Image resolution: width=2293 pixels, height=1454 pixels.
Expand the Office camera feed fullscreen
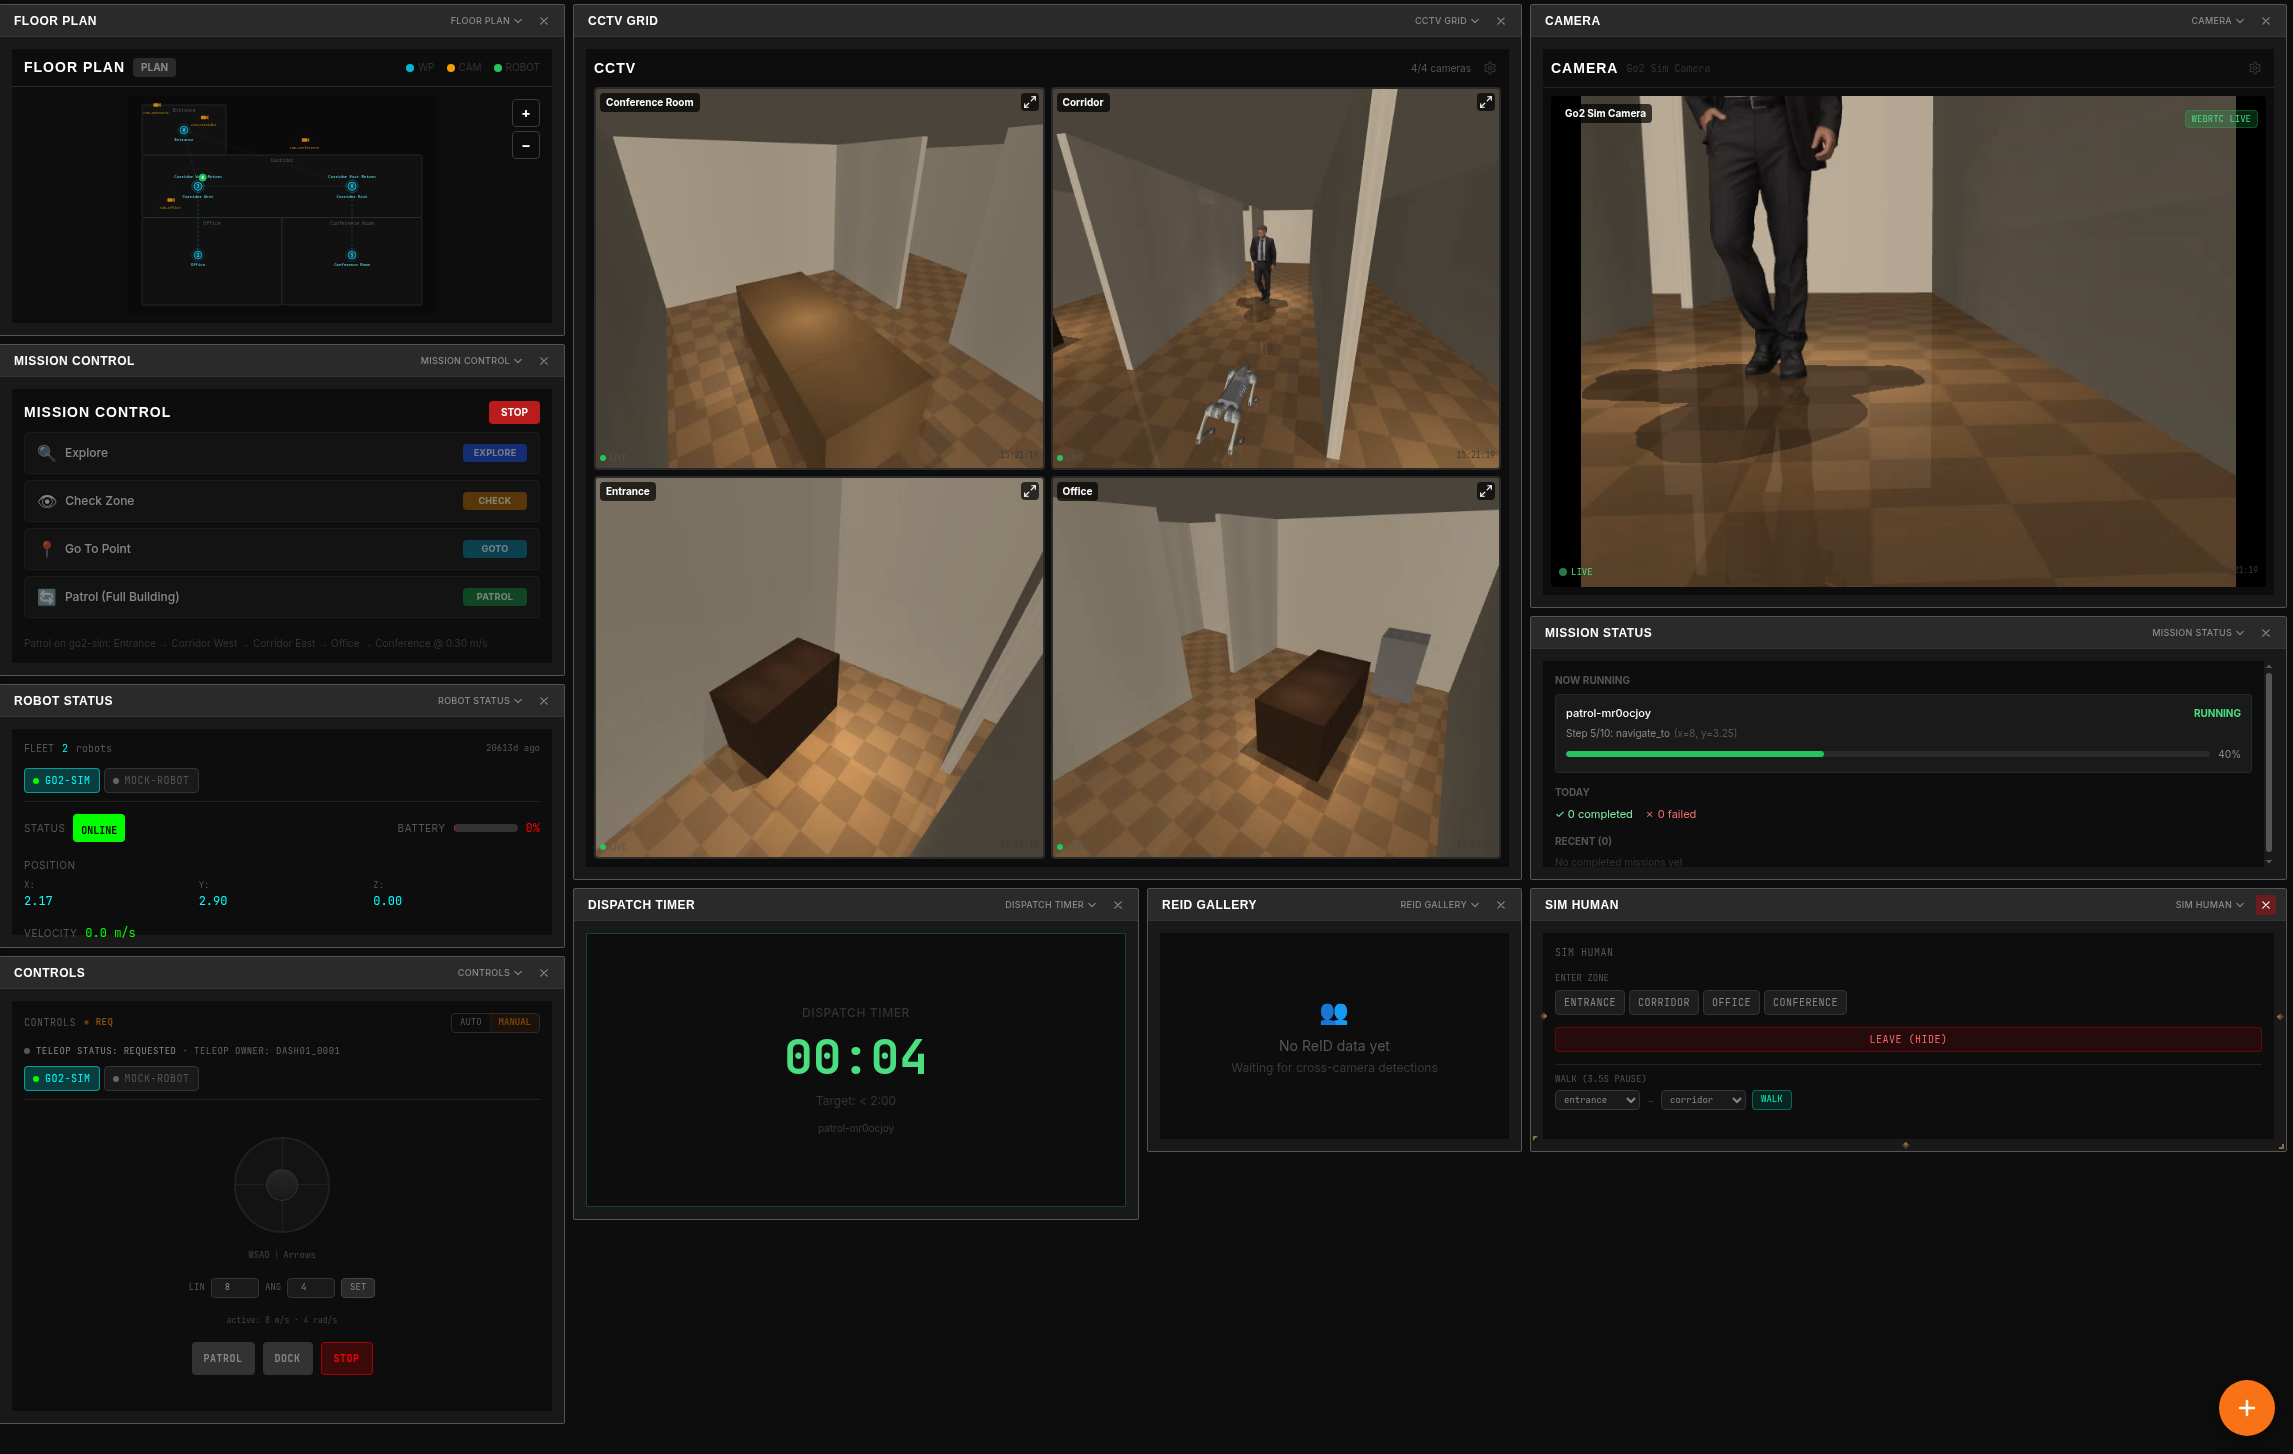pyautogui.click(x=1486, y=491)
